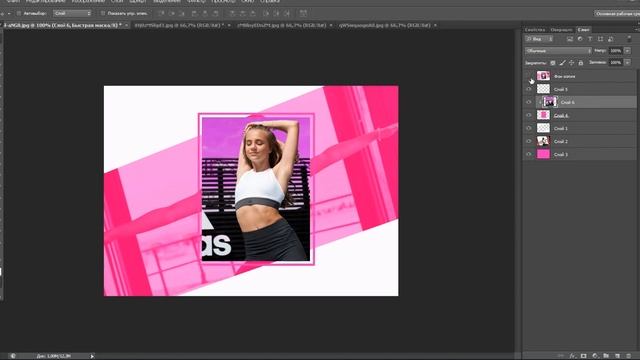Click the Auto-Align Layers icon
Screen dimensions: 640x360
tap(303, 13)
